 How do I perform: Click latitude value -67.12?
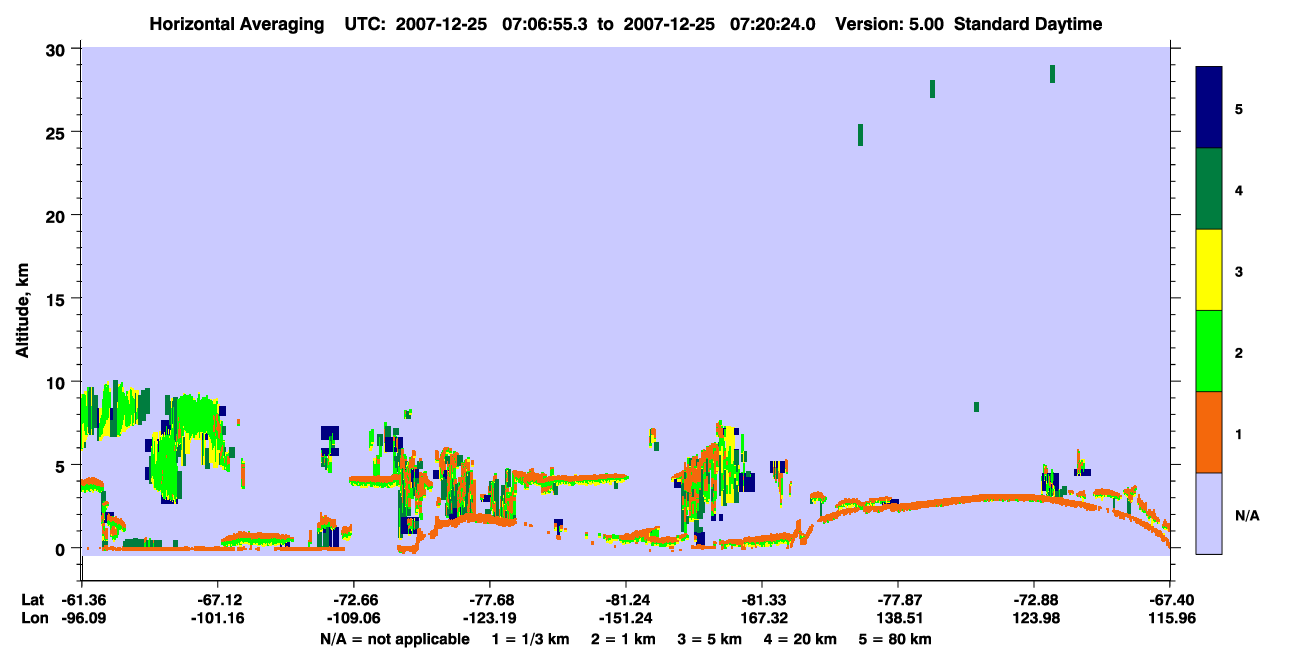[x=218, y=600]
